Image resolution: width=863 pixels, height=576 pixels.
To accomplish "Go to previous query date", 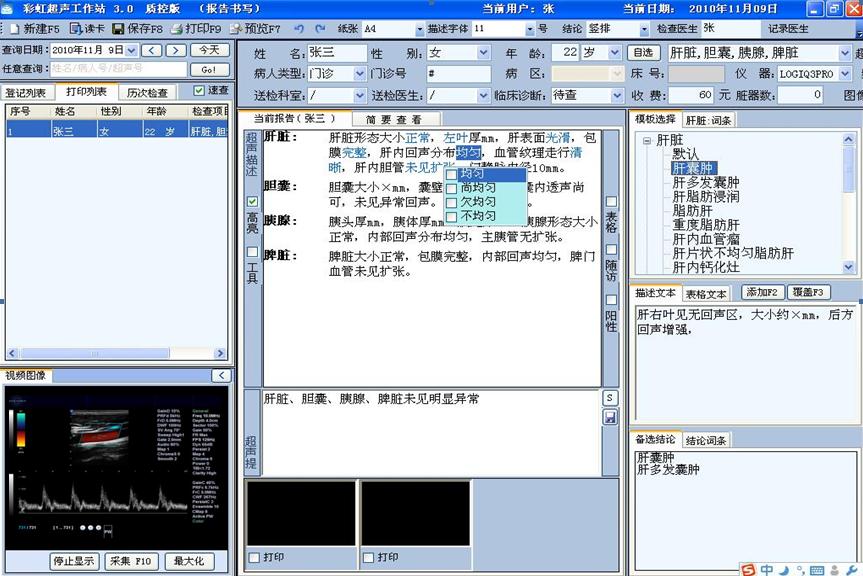I will click(151, 50).
